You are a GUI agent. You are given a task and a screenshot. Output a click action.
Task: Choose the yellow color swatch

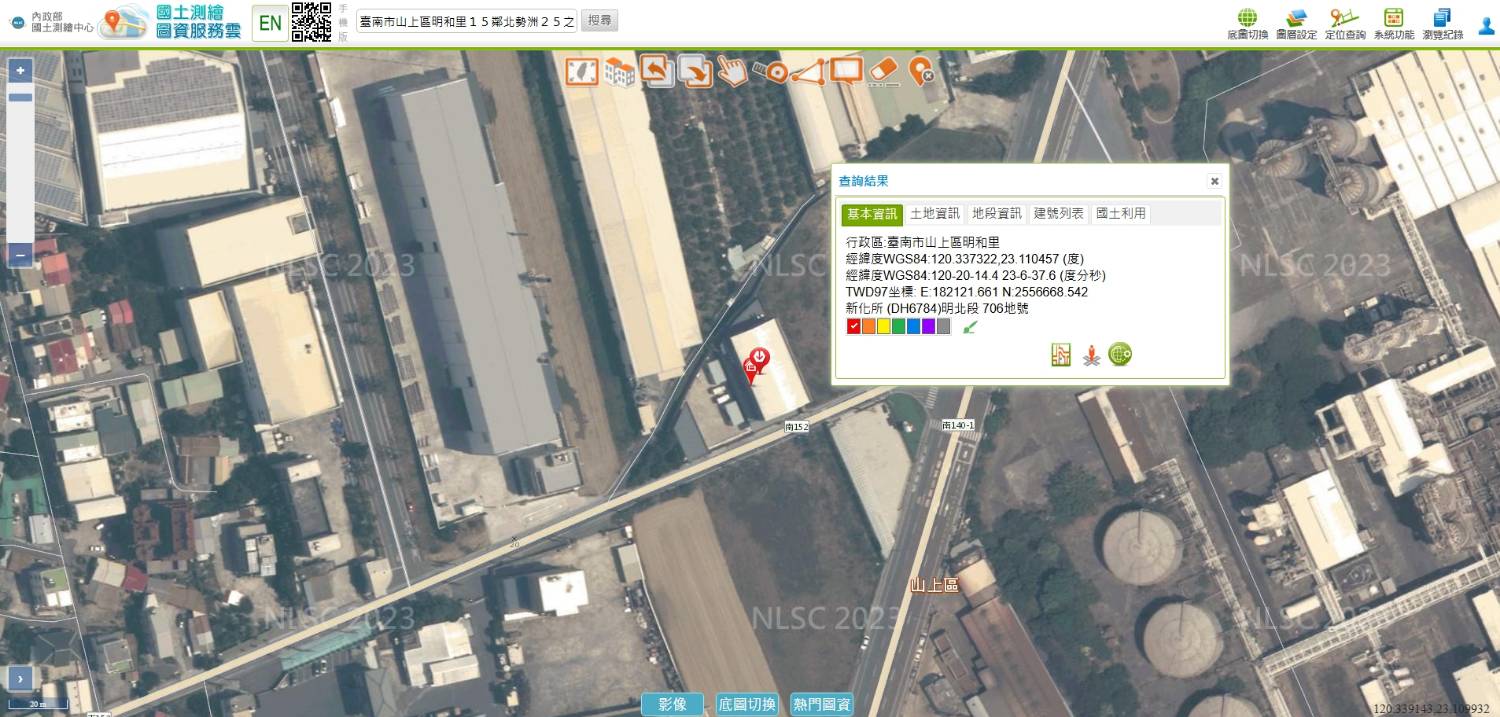(x=884, y=326)
